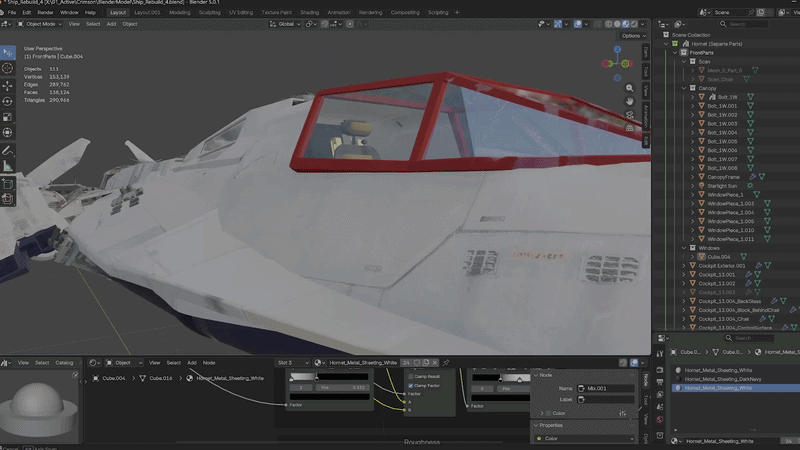The height and width of the screenshot is (450, 800).
Task: Pin the Scene datablock in top bar
Action: click(751, 12)
